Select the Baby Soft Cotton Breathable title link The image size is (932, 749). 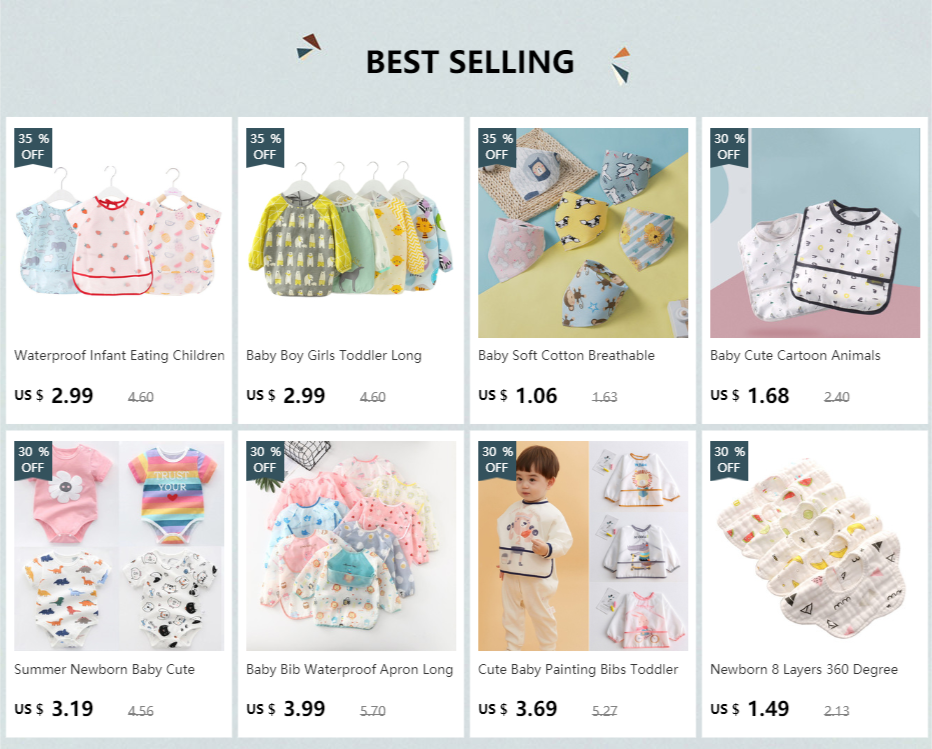(566, 355)
